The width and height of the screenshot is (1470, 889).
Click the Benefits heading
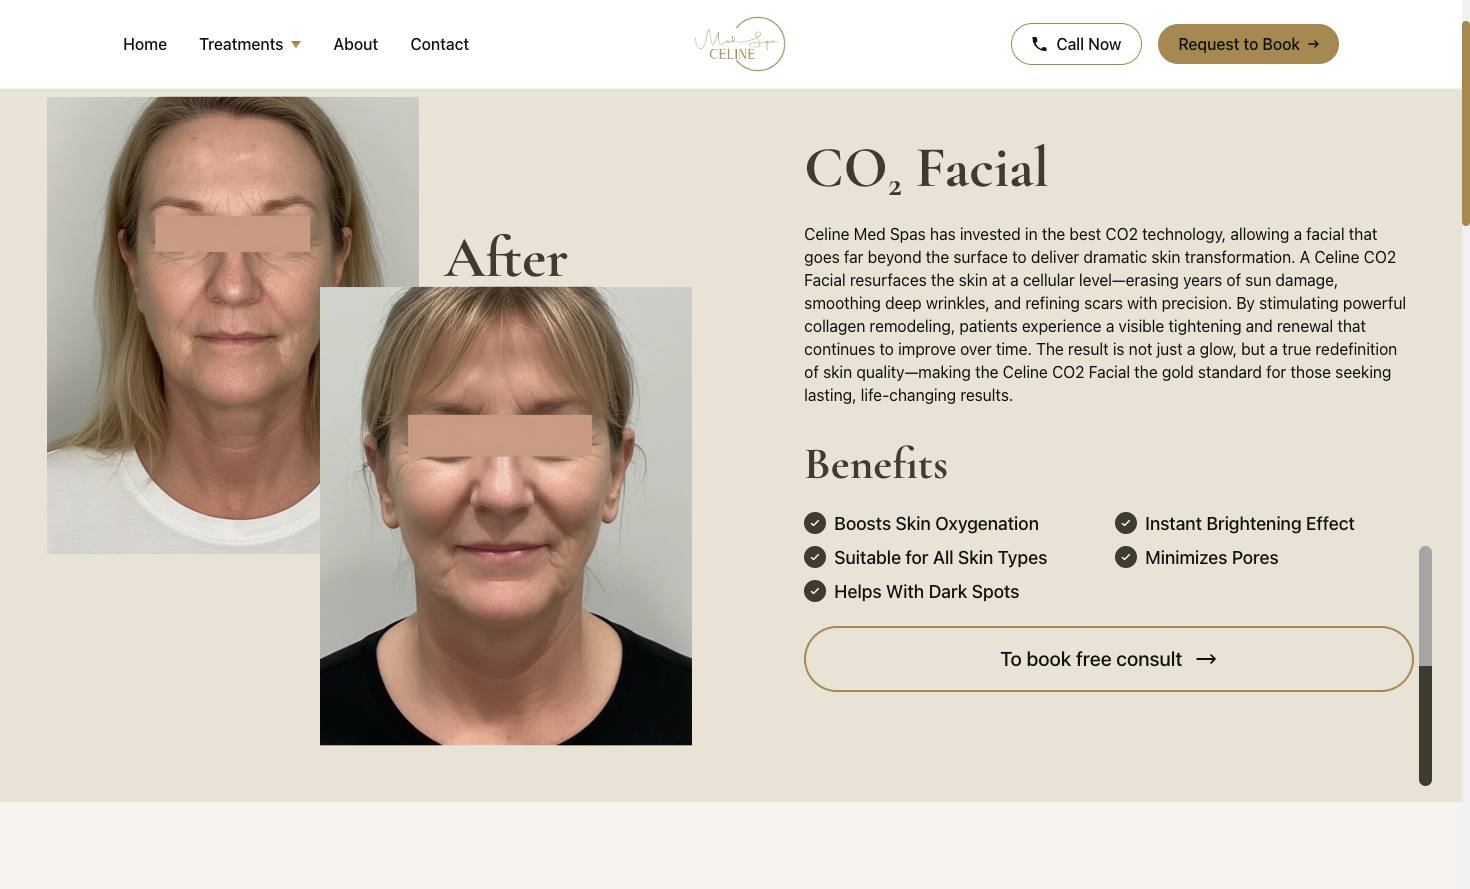pos(876,464)
